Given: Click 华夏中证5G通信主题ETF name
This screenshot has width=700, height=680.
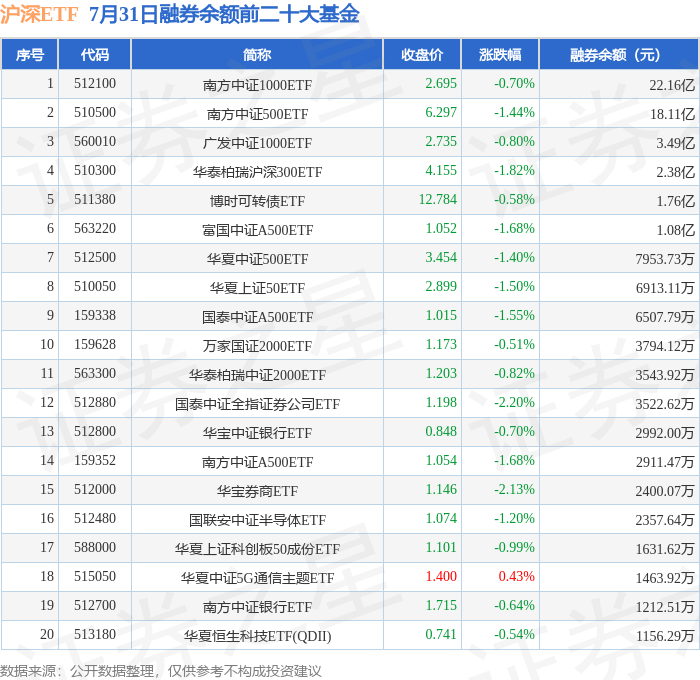Looking at the screenshot, I should click(x=257, y=578).
